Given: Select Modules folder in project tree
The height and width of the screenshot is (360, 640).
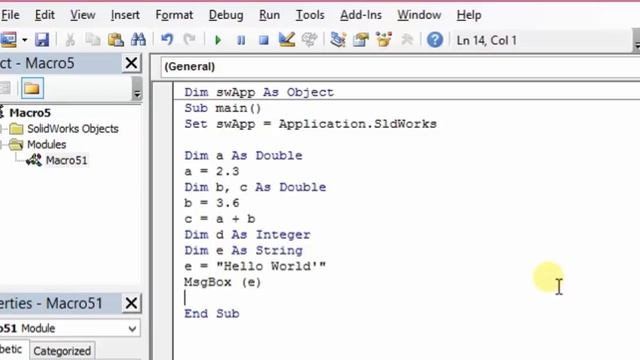Looking at the screenshot, I should click(x=47, y=144).
